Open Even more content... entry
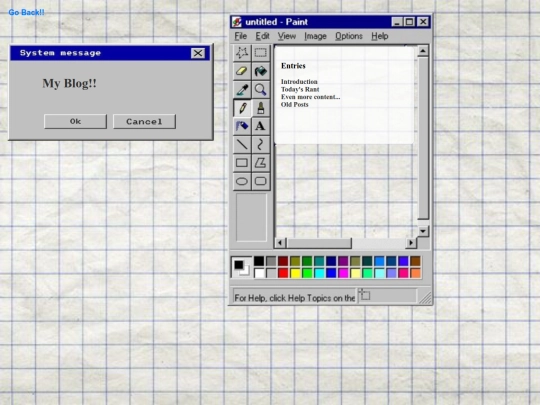The width and height of the screenshot is (540, 405). tap(310, 97)
